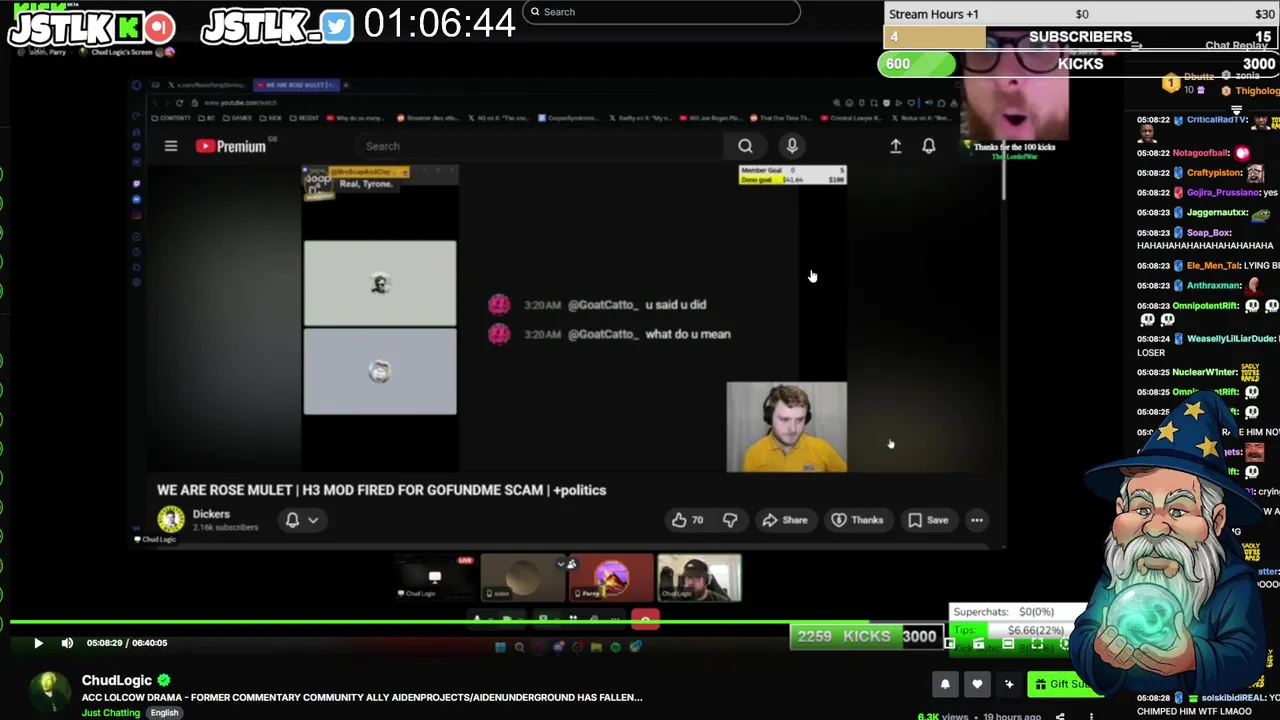Click chat username Anthraxman

(x=1215, y=286)
